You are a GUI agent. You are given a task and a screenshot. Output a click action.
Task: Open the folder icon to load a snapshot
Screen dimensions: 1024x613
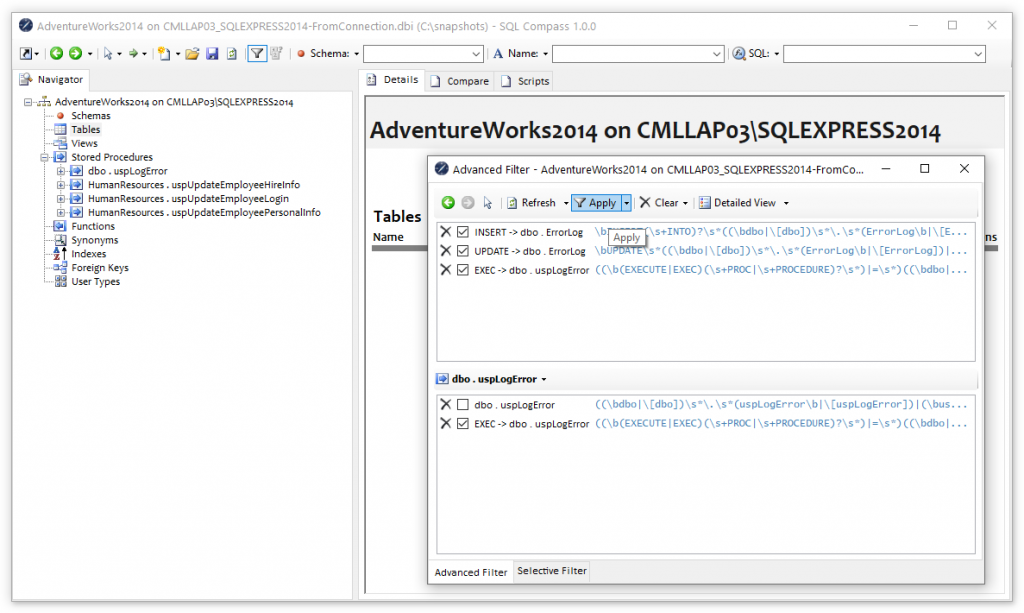coord(194,54)
